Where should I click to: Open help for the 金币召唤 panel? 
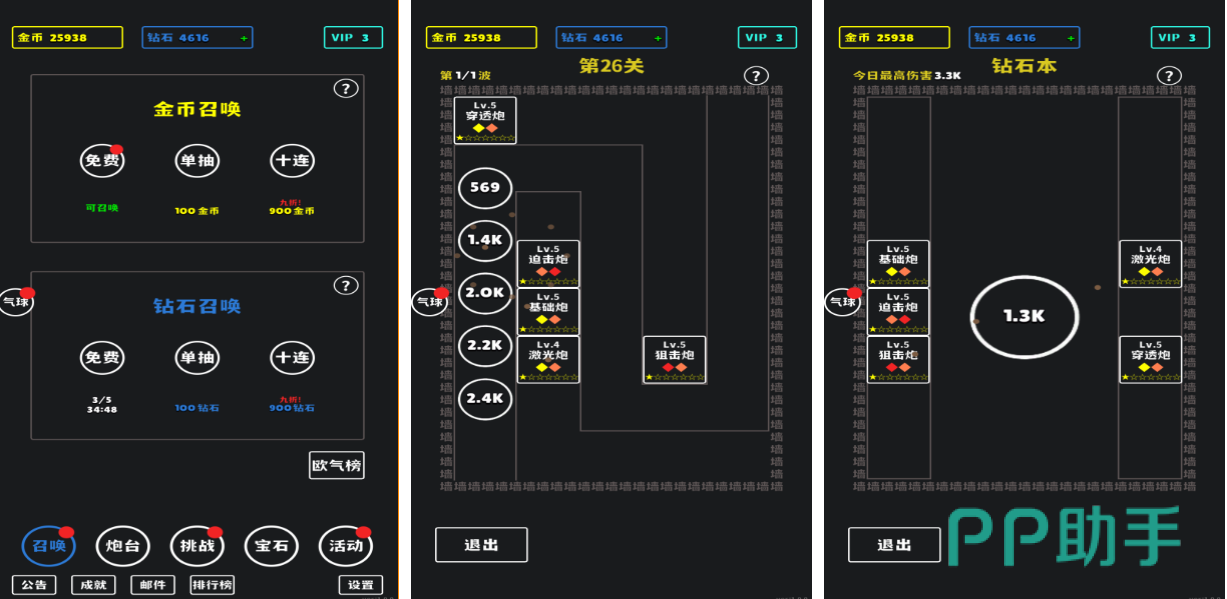[x=346, y=89]
